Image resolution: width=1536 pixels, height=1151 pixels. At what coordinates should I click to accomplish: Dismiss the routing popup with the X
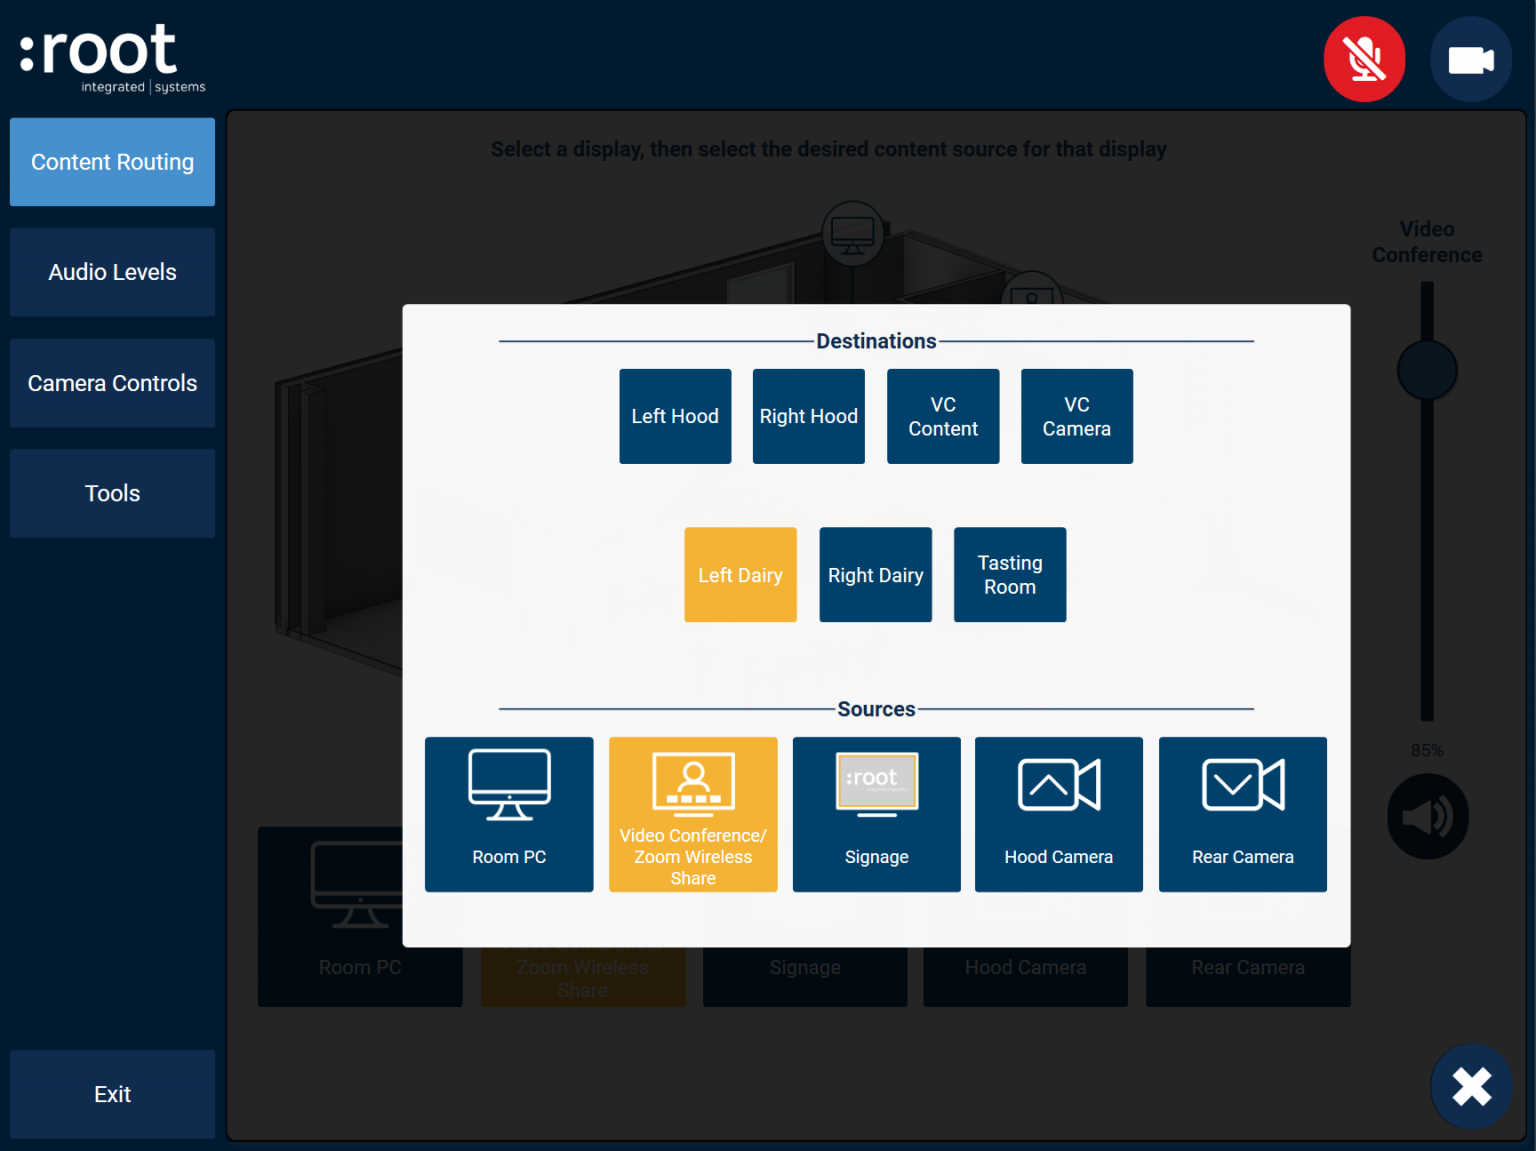[1471, 1086]
